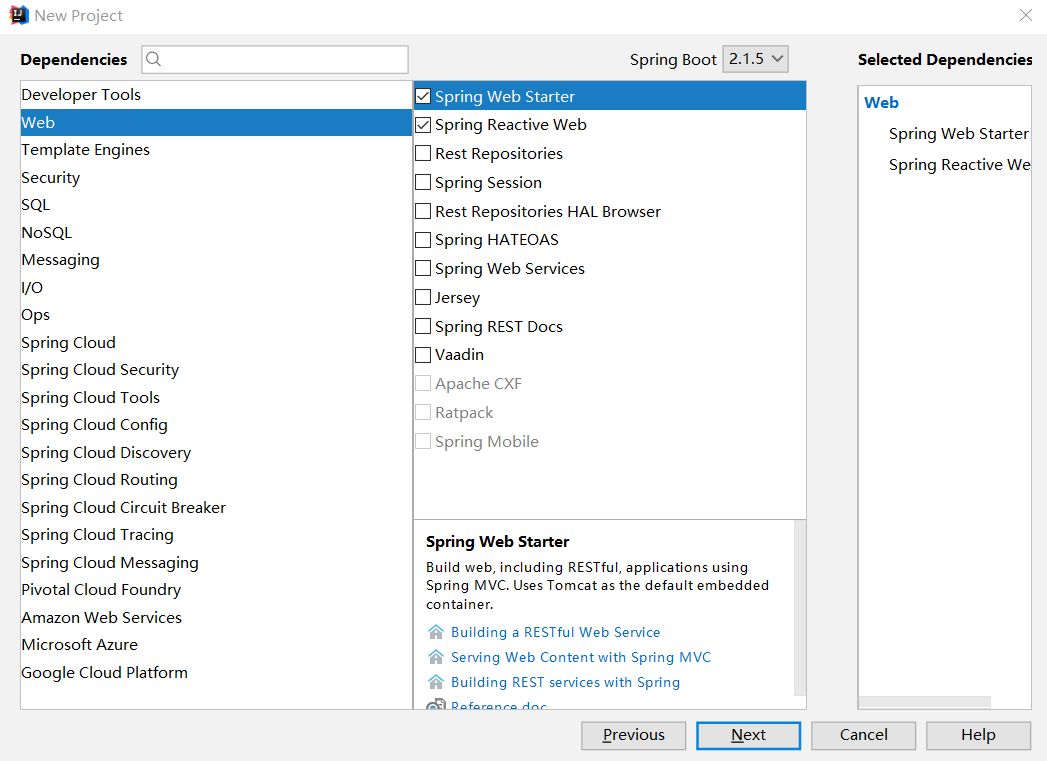
Task: Tick the Spring Web Services checkbox
Action: pos(423,268)
